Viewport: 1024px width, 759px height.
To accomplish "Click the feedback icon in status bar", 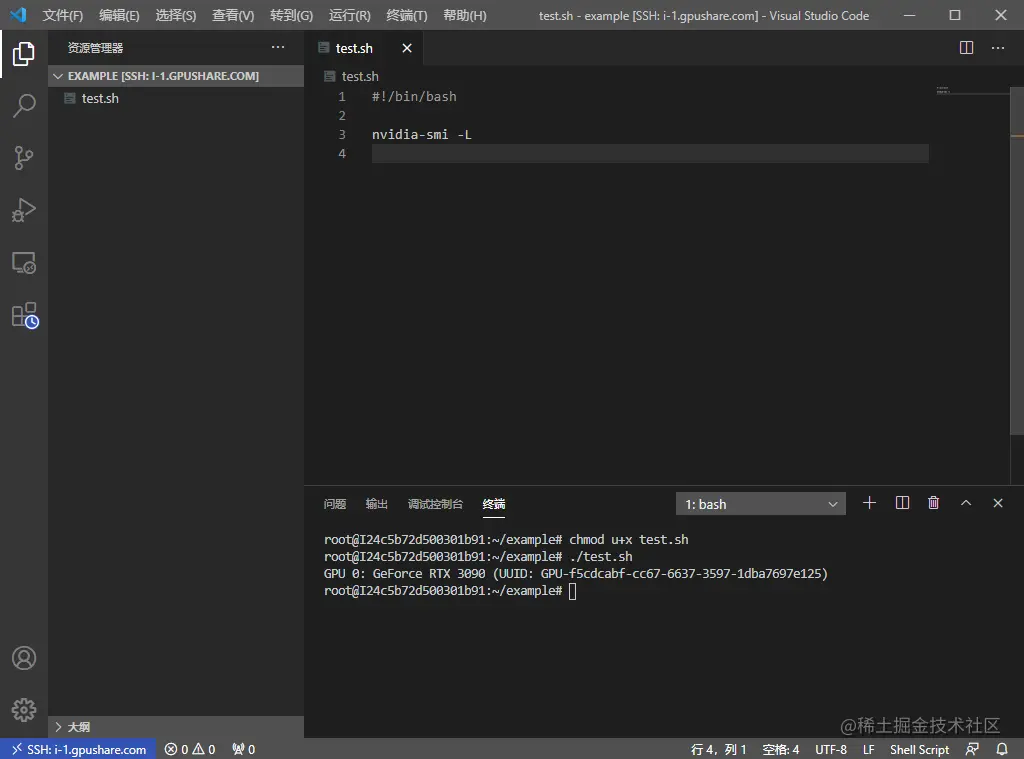I will pos(972,749).
